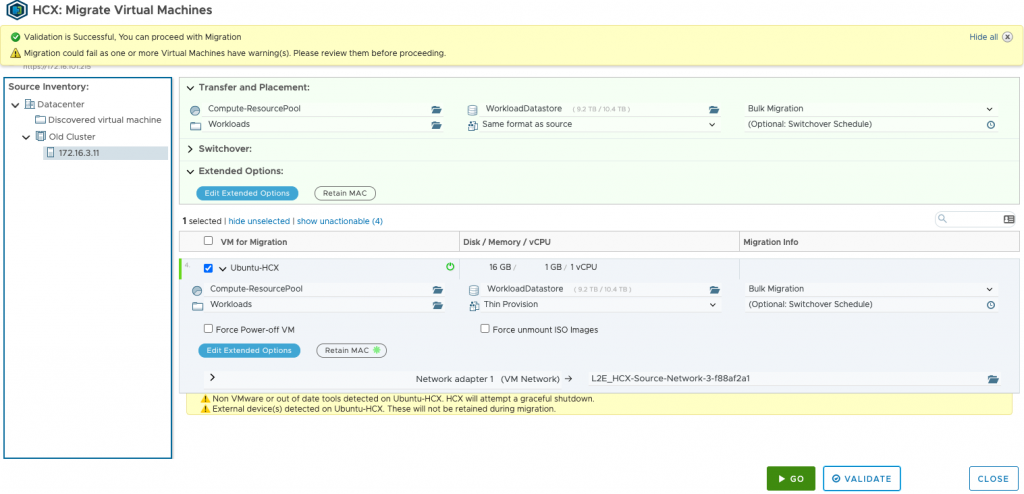Browse folder for L2E_HCX-Source-Network target
1024x494 pixels.
tap(993, 379)
